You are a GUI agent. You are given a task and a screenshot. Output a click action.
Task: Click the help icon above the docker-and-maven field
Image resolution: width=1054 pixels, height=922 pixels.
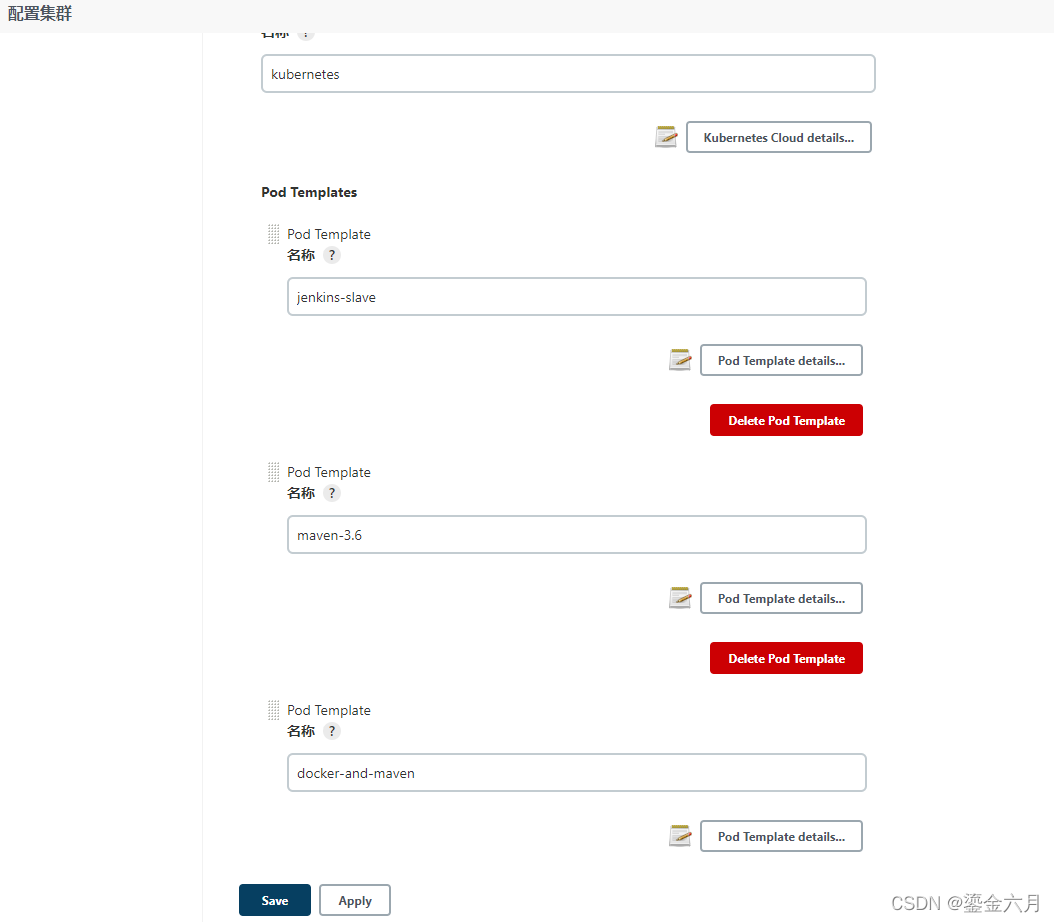coord(332,731)
